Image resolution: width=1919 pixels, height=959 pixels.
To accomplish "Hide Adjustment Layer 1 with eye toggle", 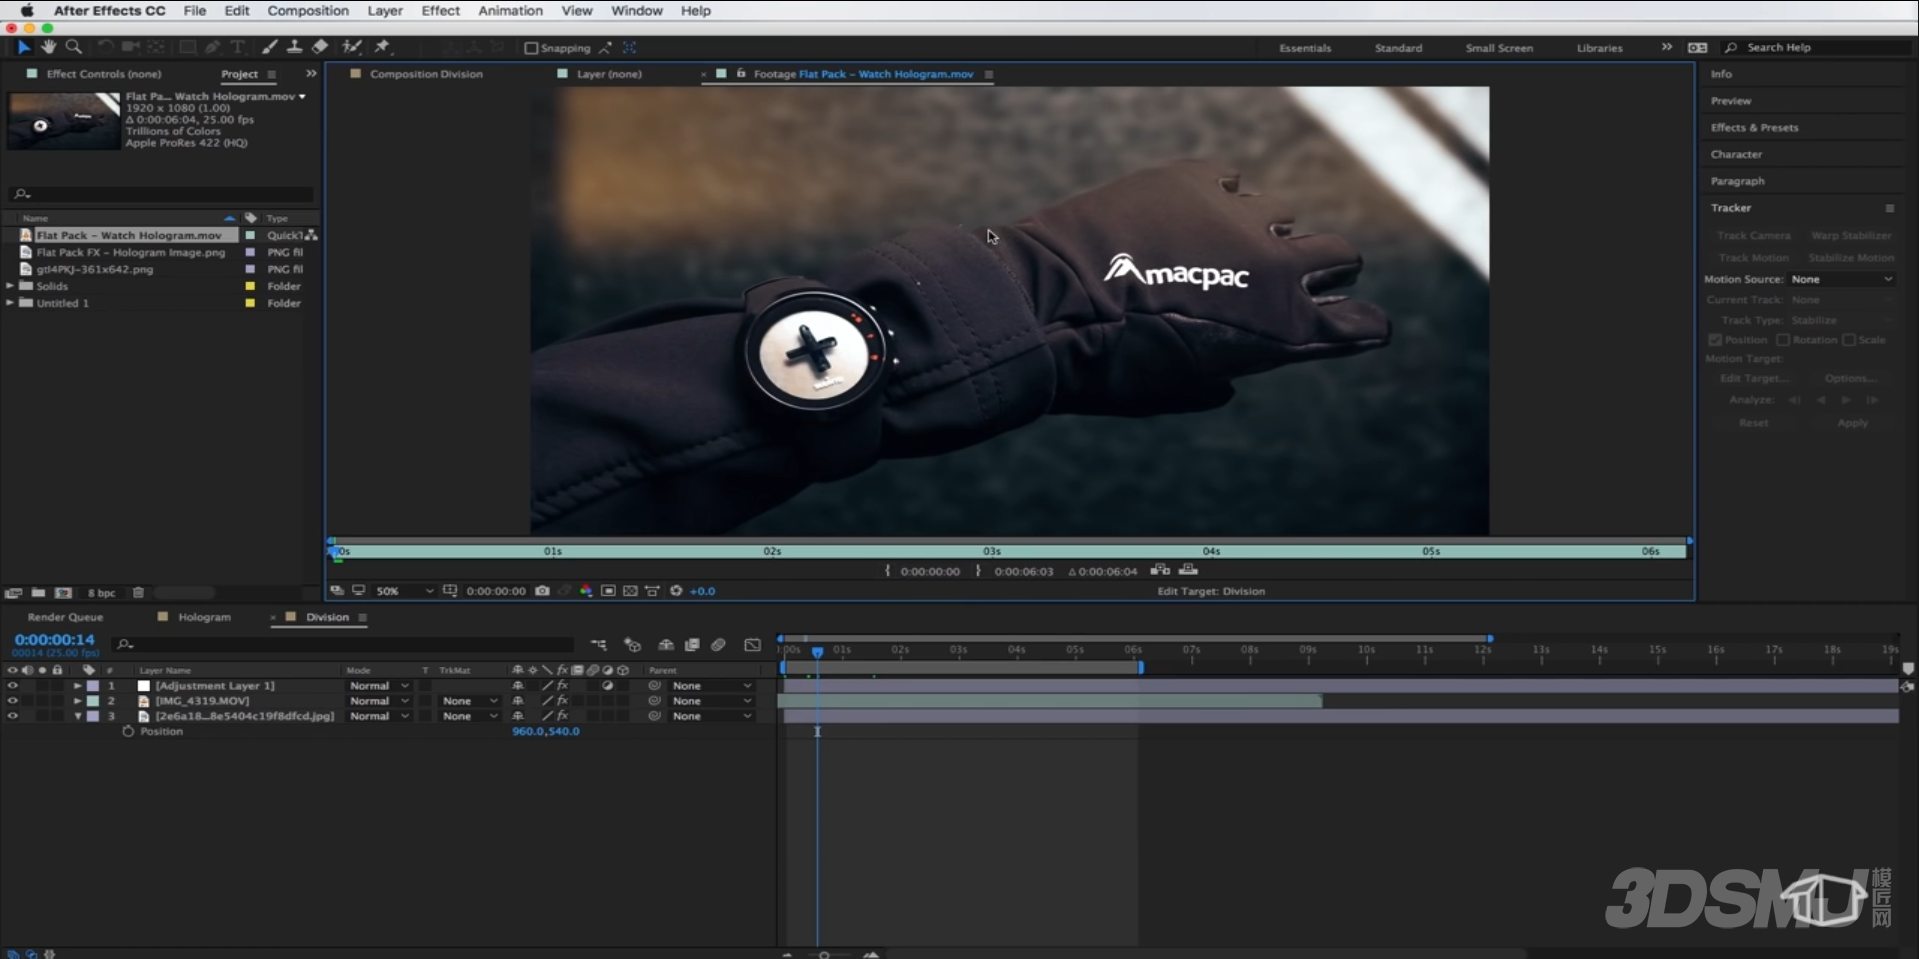I will (x=12, y=686).
